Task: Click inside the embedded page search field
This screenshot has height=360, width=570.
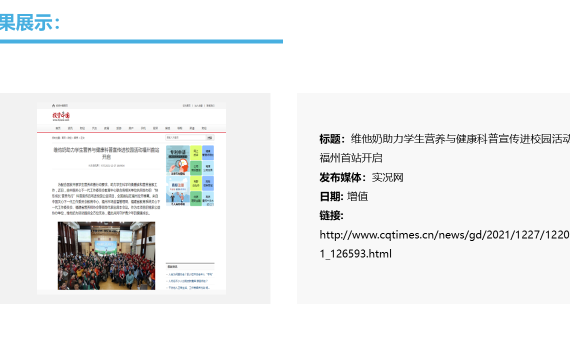Action: tap(186, 137)
